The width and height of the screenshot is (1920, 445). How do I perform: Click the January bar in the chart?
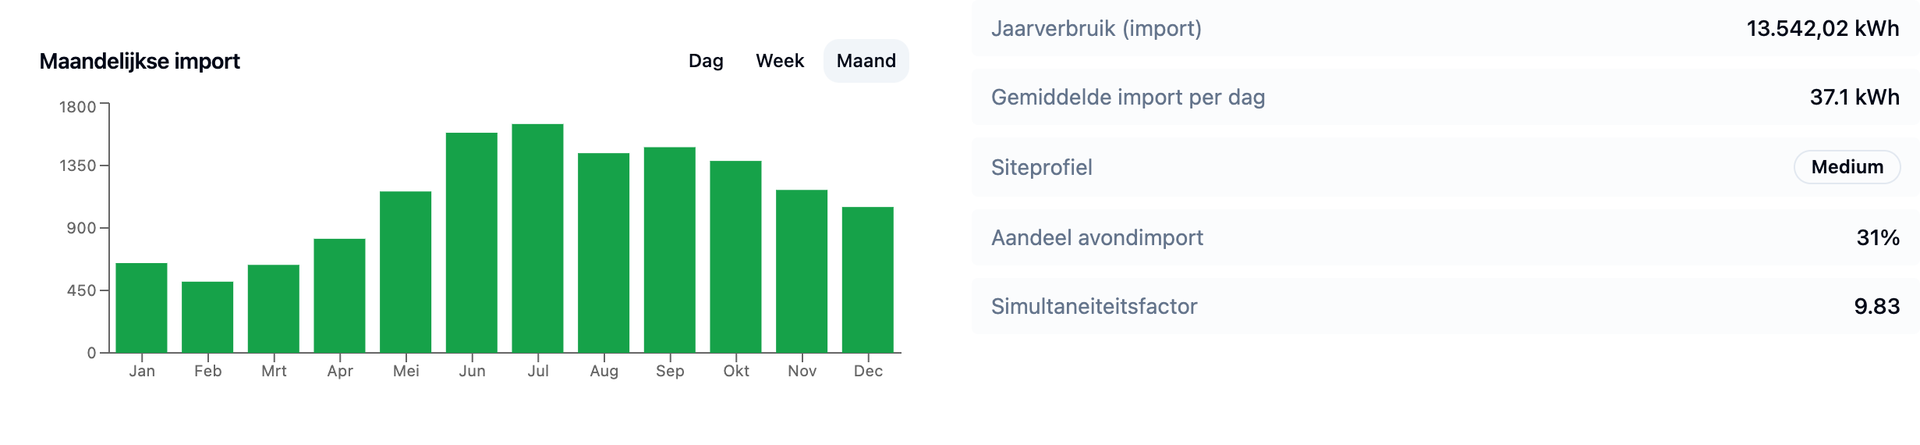[x=141, y=308]
